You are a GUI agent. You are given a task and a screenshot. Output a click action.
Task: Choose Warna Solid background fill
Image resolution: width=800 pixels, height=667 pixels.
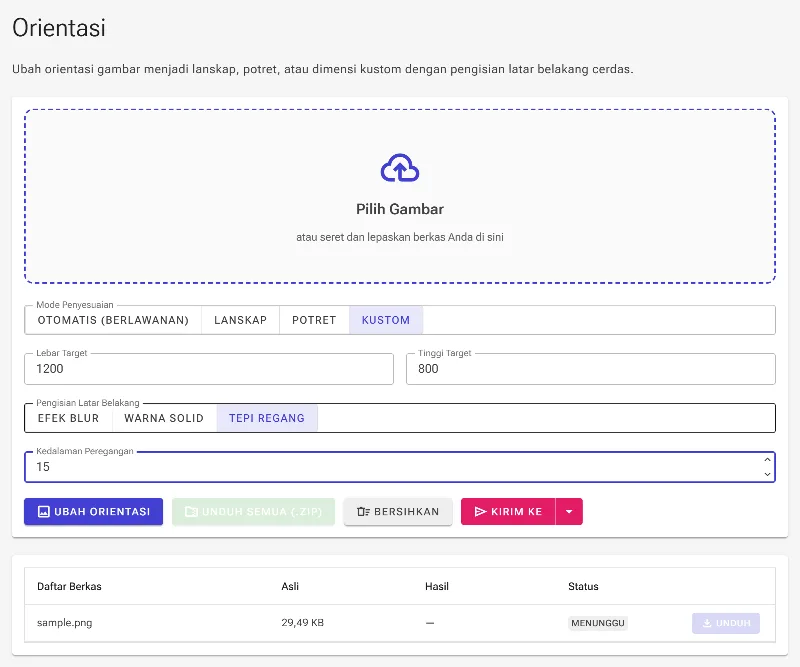pyautogui.click(x=164, y=418)
